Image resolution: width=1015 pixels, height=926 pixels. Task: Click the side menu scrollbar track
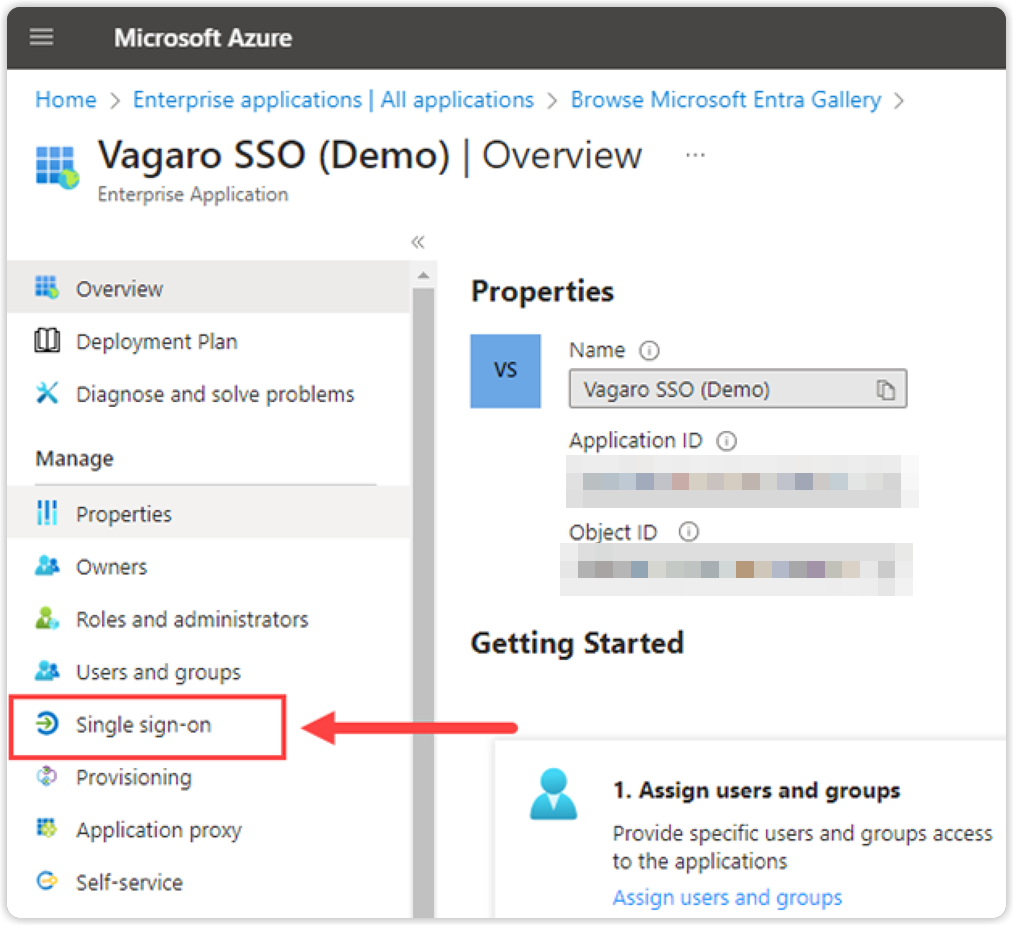(423, 601)
